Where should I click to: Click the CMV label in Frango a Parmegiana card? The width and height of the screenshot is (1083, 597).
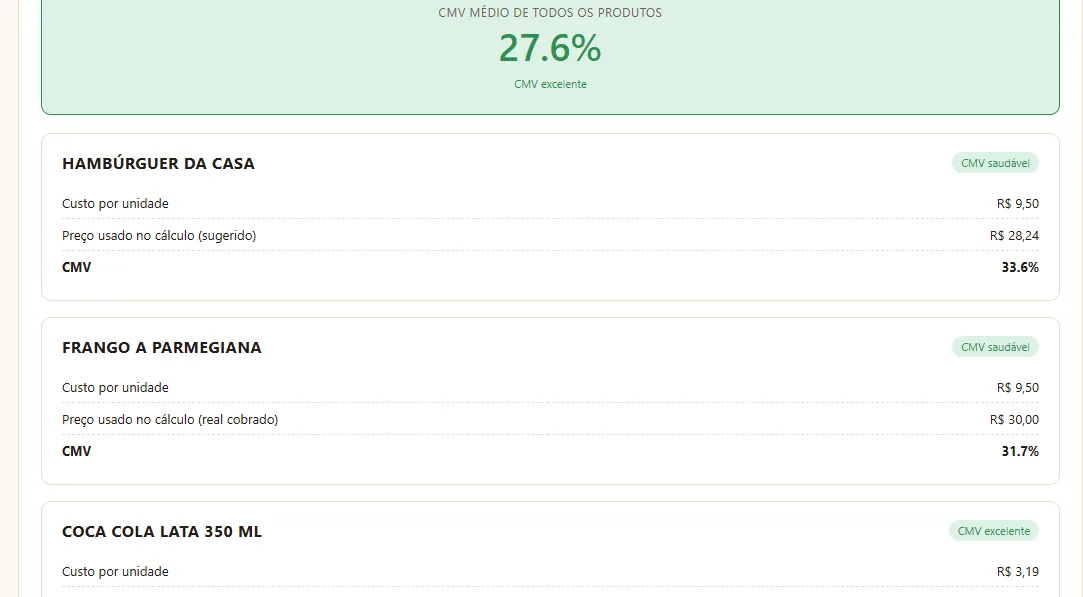(77, 451)
